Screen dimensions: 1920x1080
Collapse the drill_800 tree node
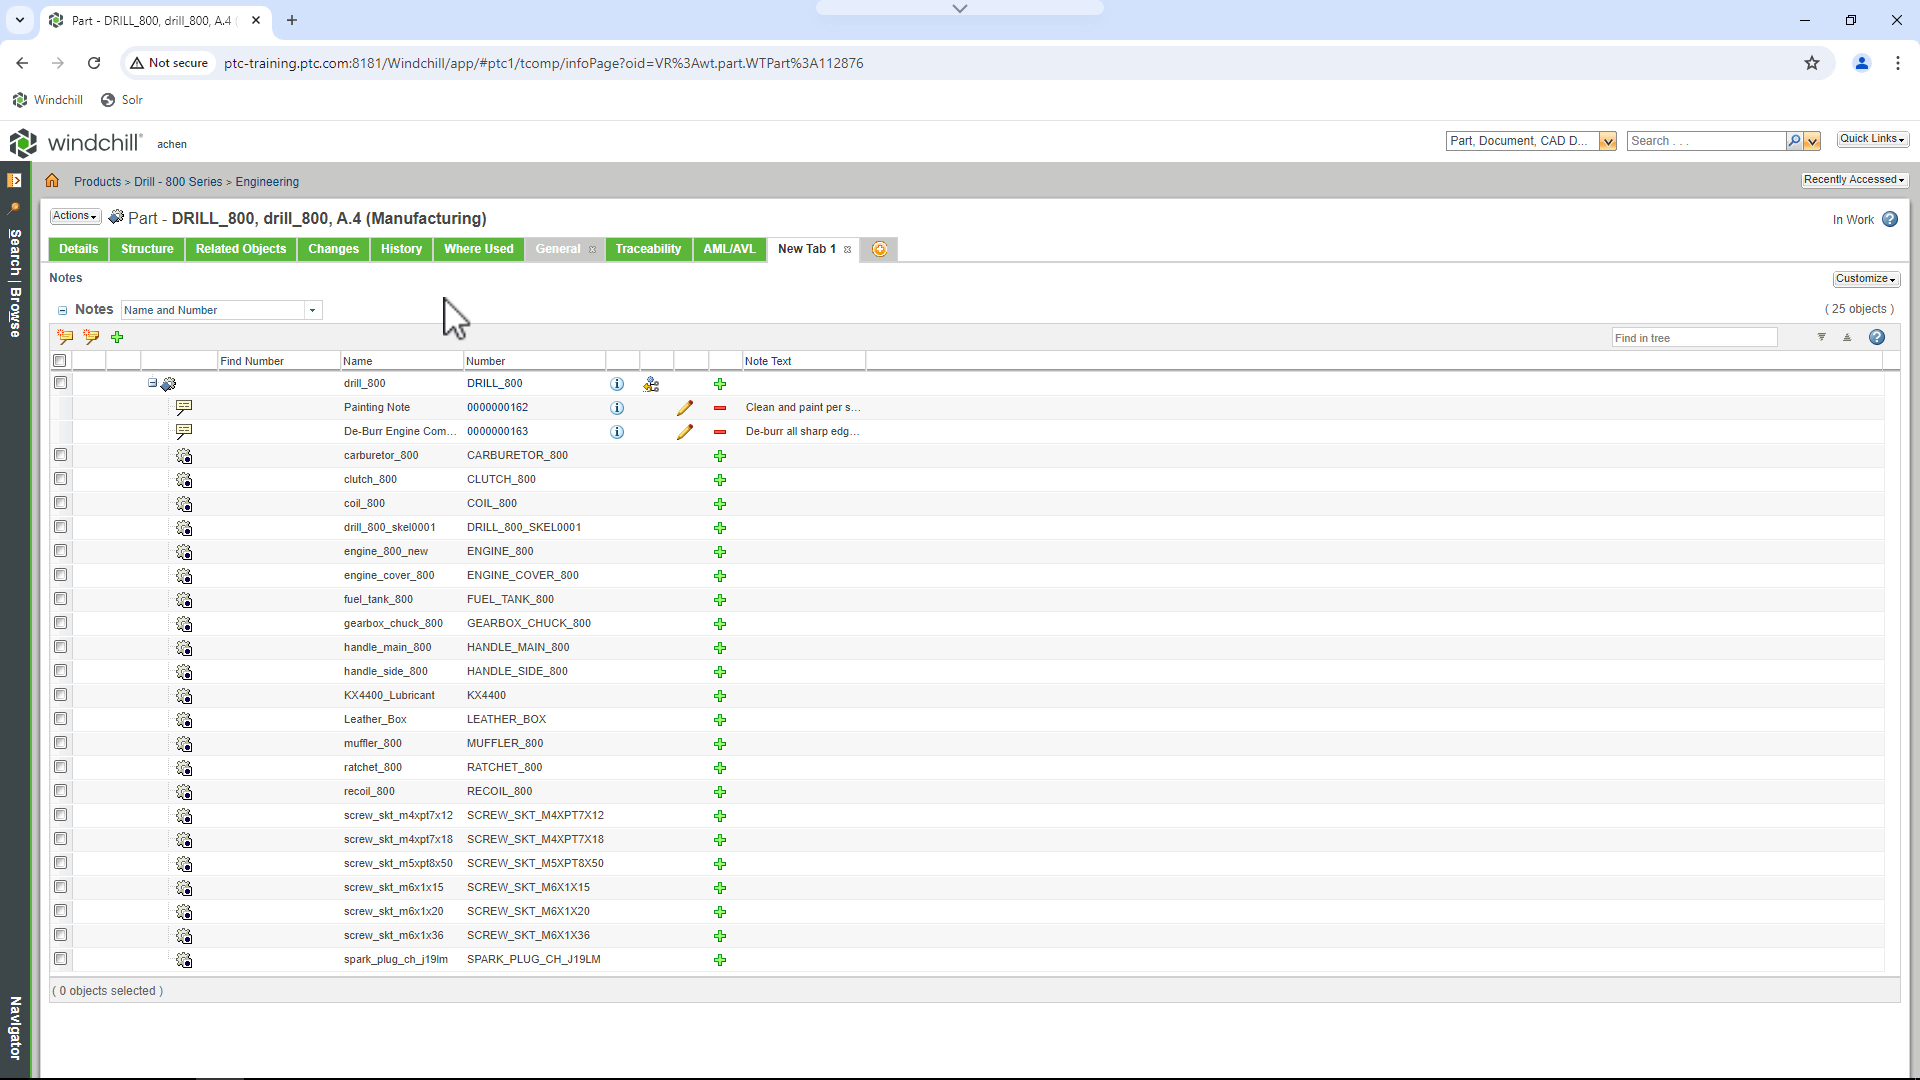(x=152, y=383)
